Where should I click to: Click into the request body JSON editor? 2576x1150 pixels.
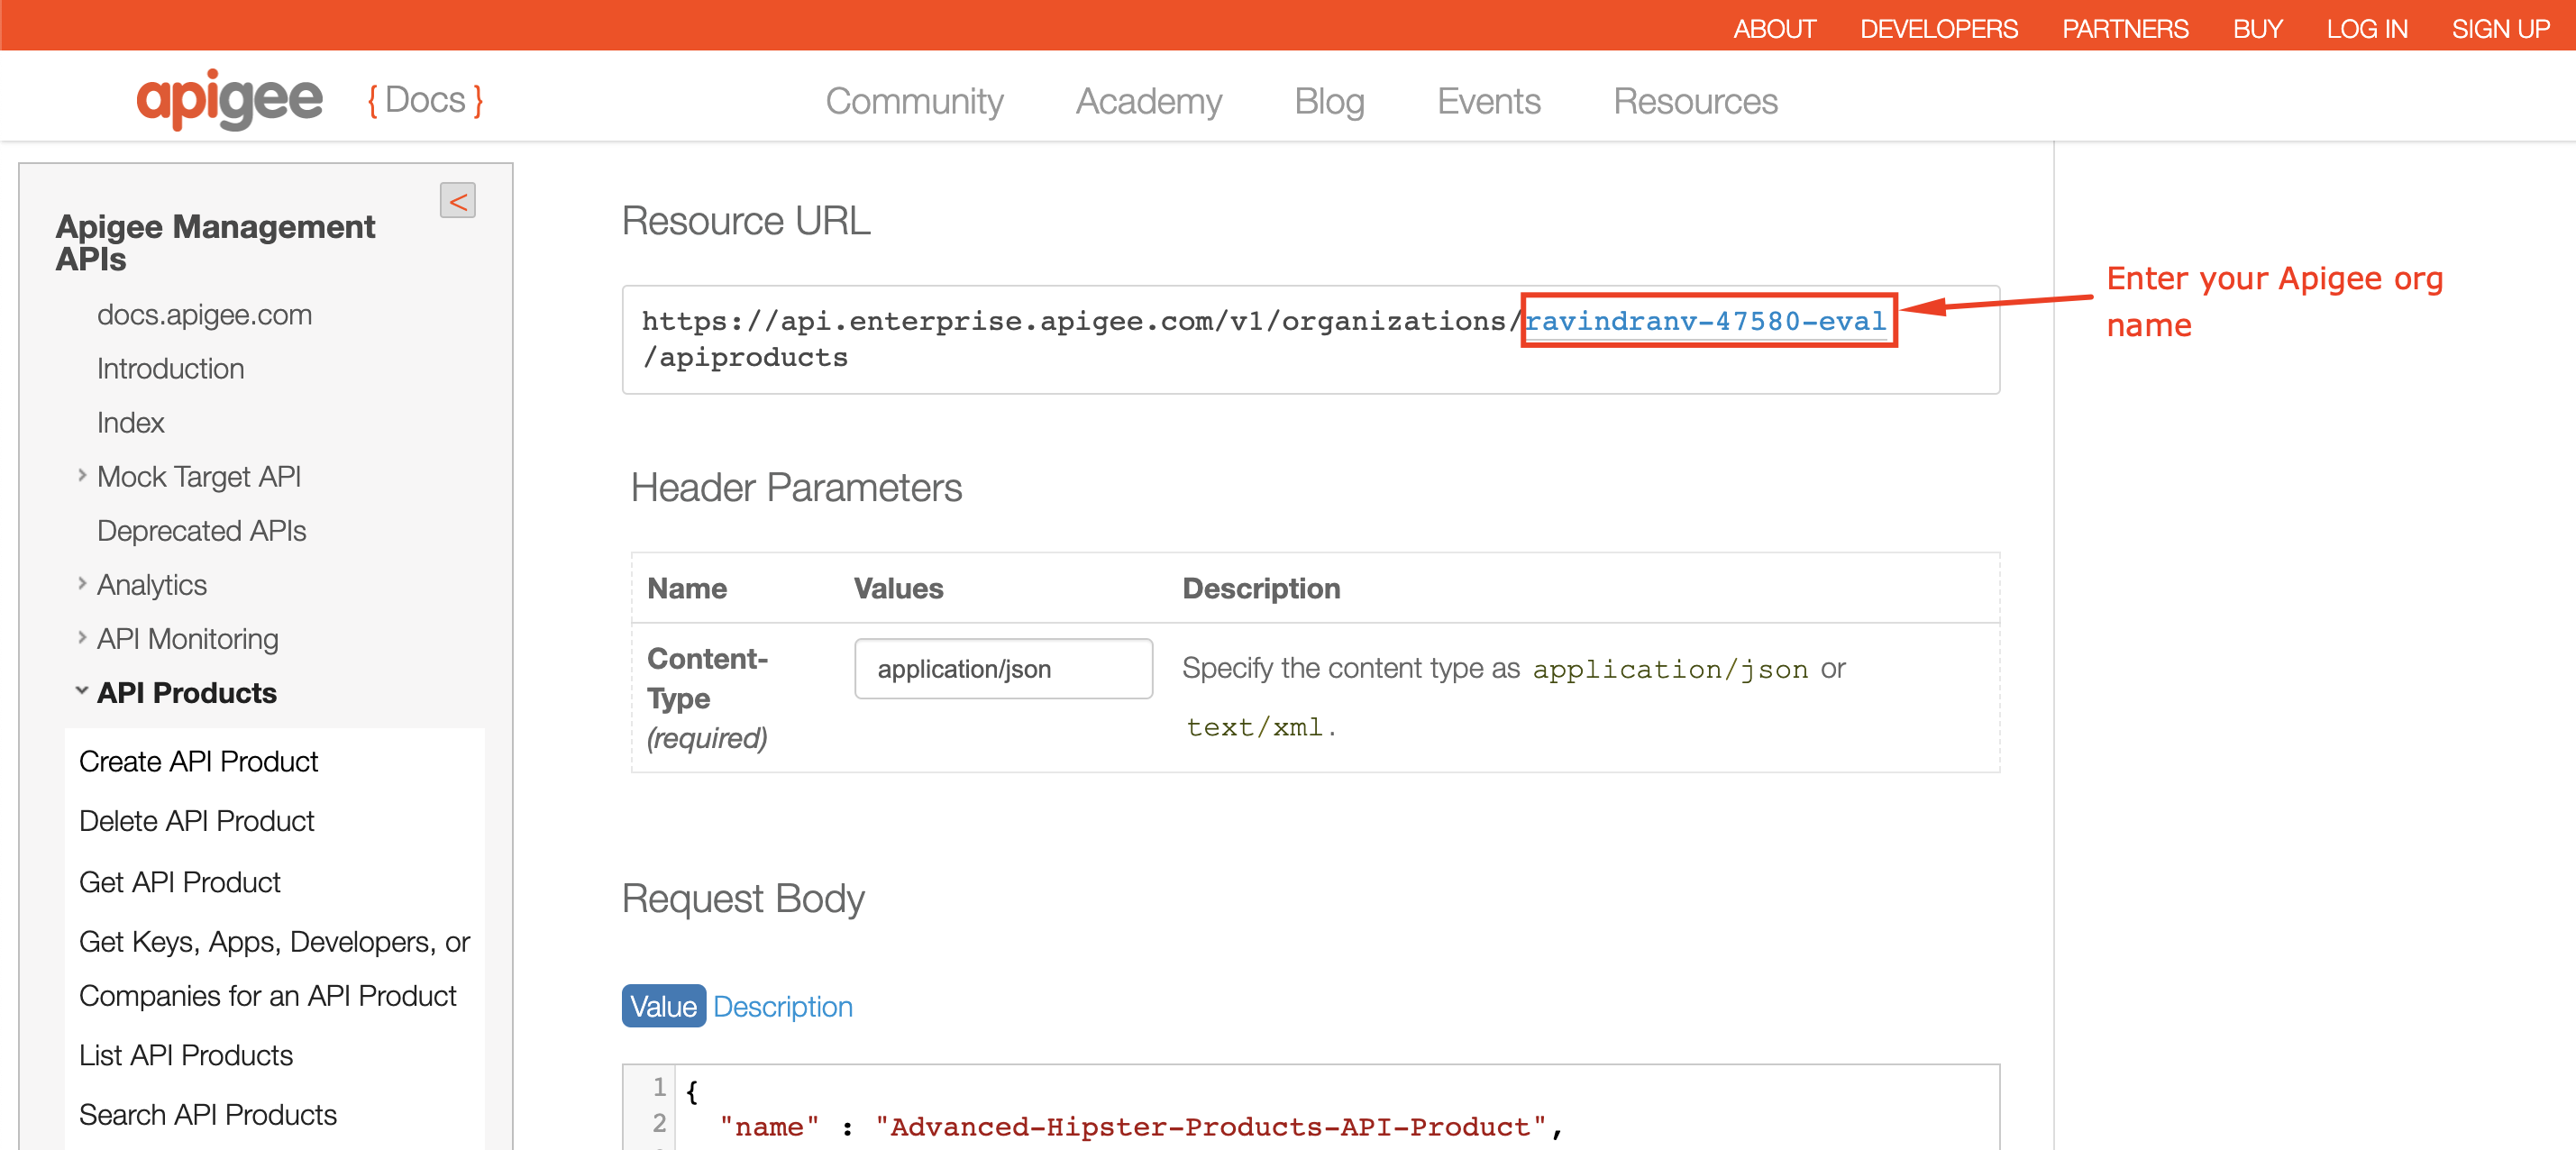point(1310,1108)
